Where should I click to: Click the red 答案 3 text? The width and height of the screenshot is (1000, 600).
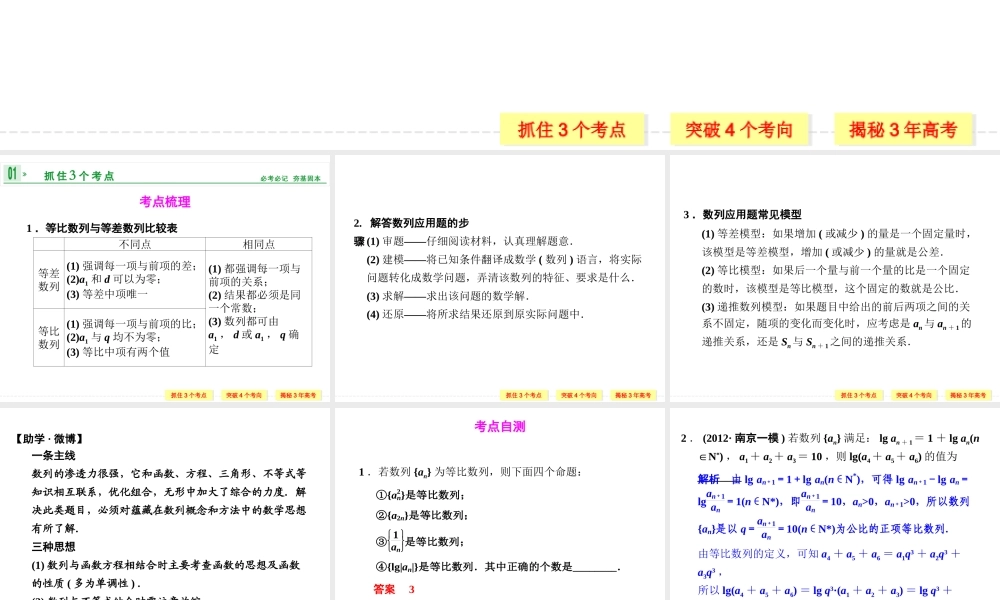pyautogui.click(x=393, y=589)
